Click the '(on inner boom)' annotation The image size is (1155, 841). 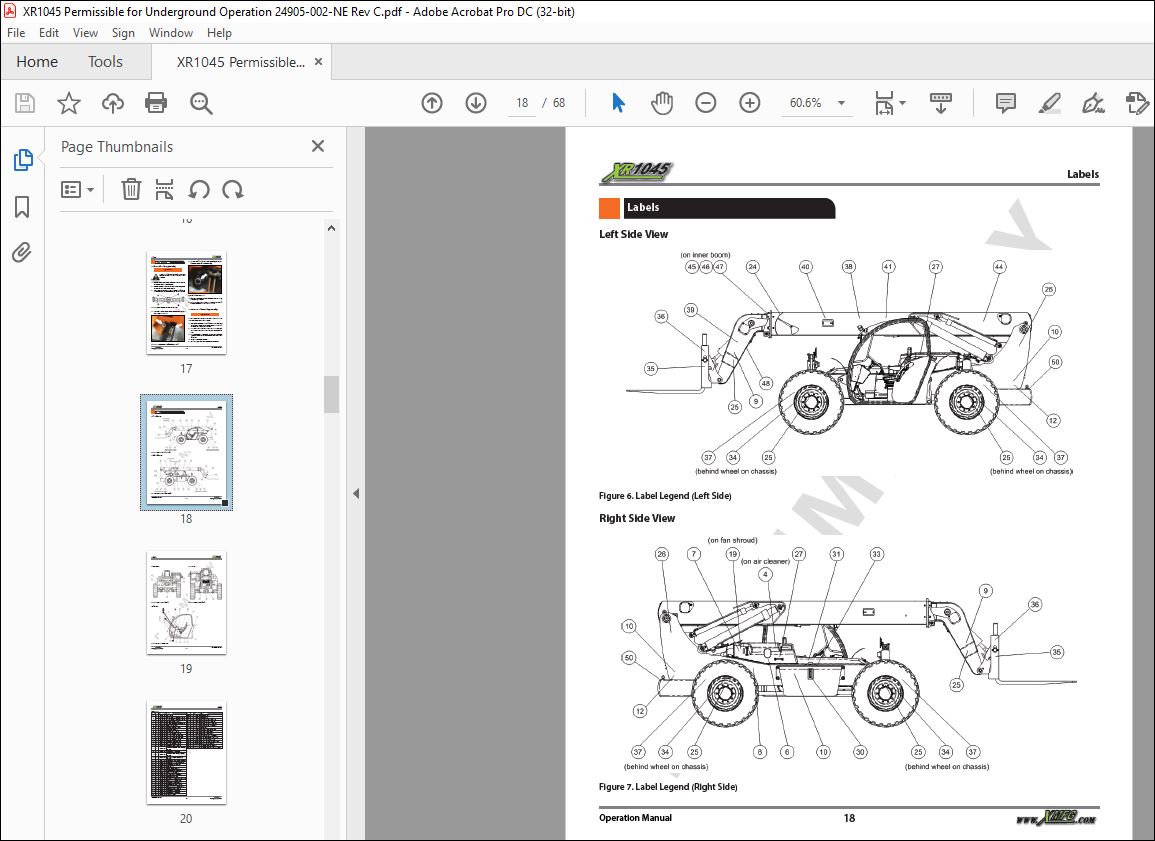pyautogui.click(x=706, y=255)
